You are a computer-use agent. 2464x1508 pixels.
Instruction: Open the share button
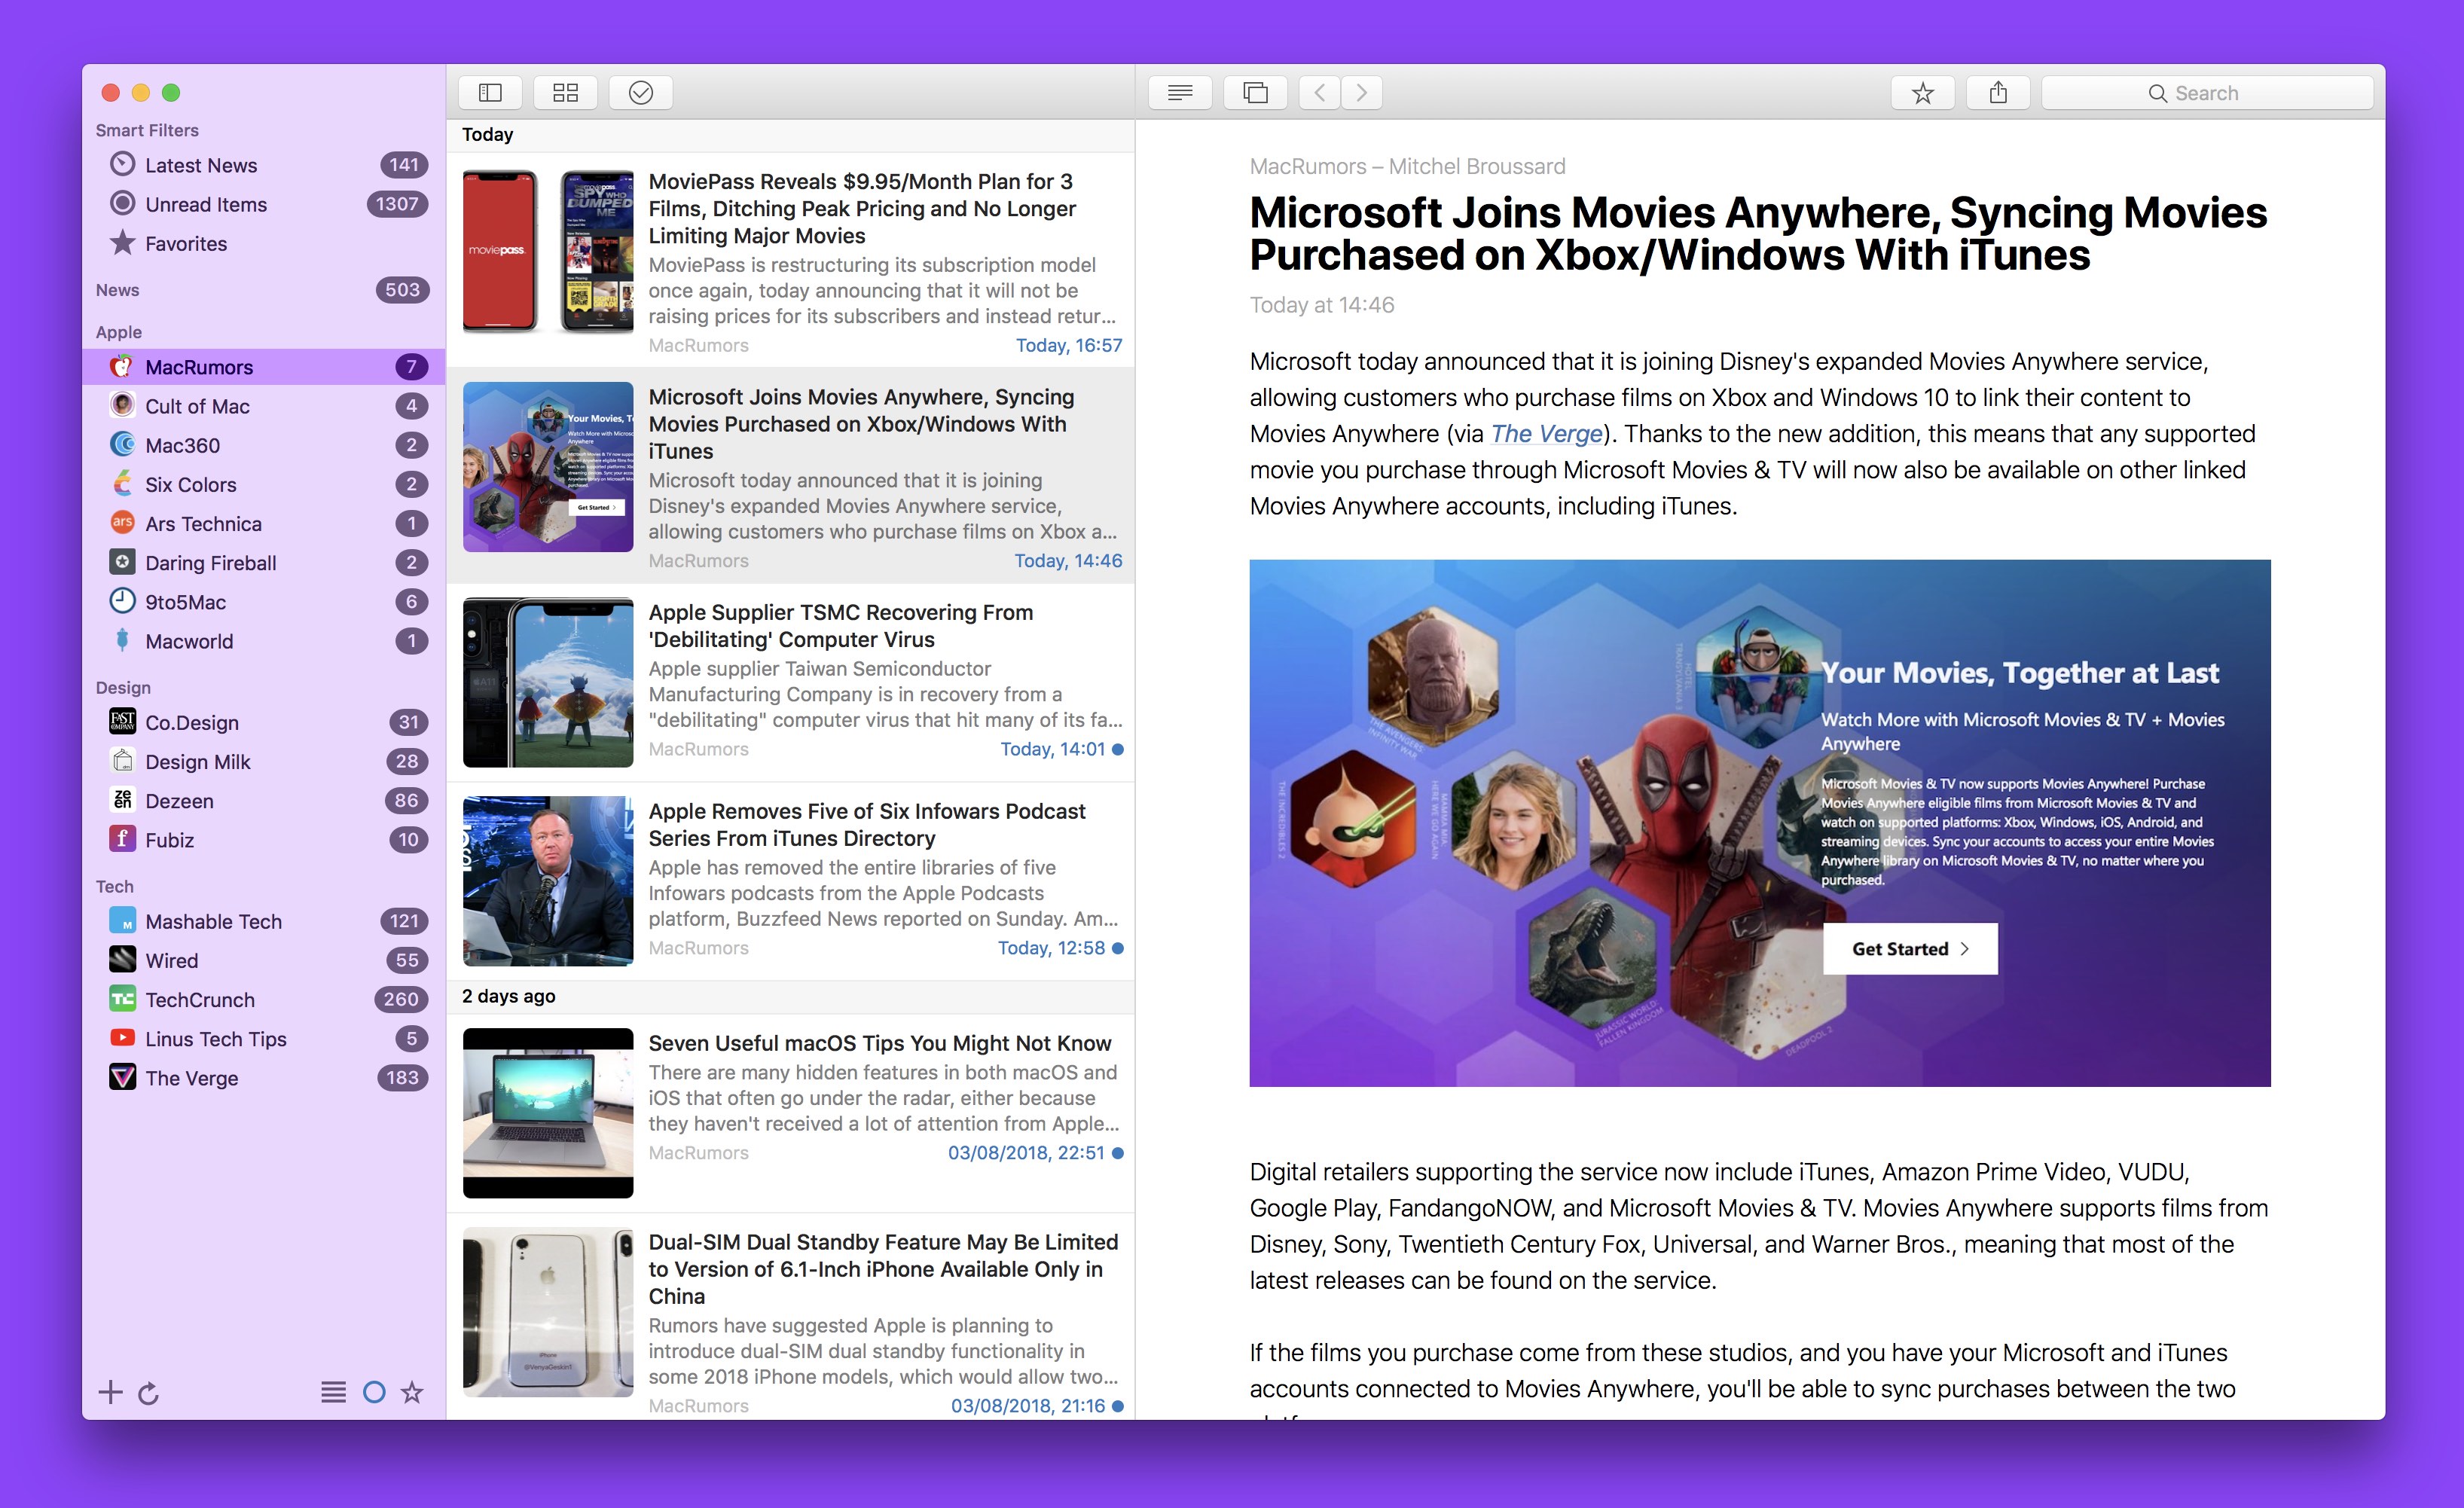point(1998,93)
